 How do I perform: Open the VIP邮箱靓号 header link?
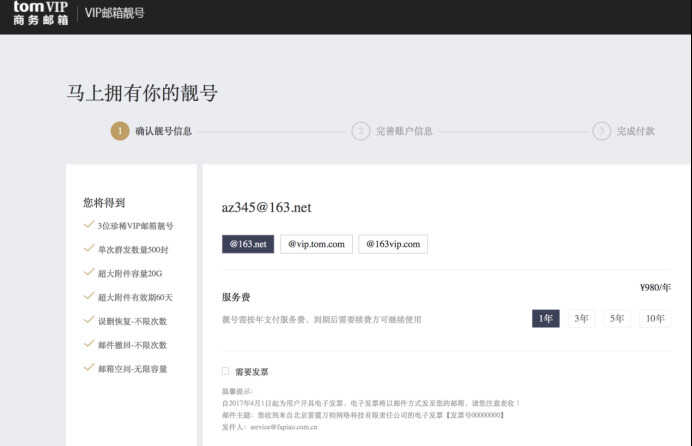(115, 13)
